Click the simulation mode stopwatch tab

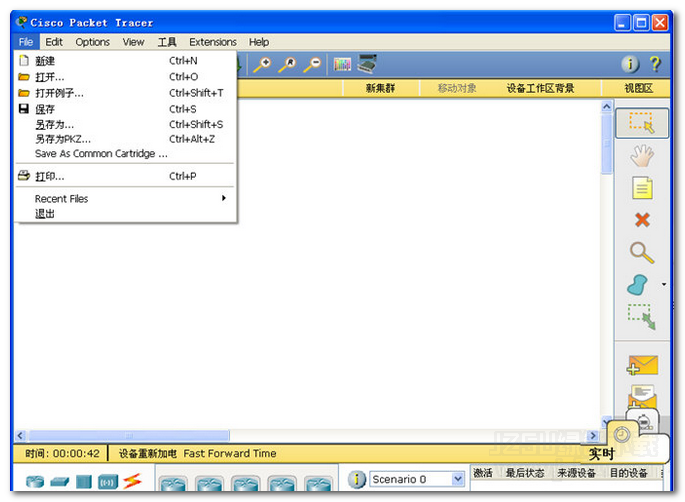click(644, 420)
